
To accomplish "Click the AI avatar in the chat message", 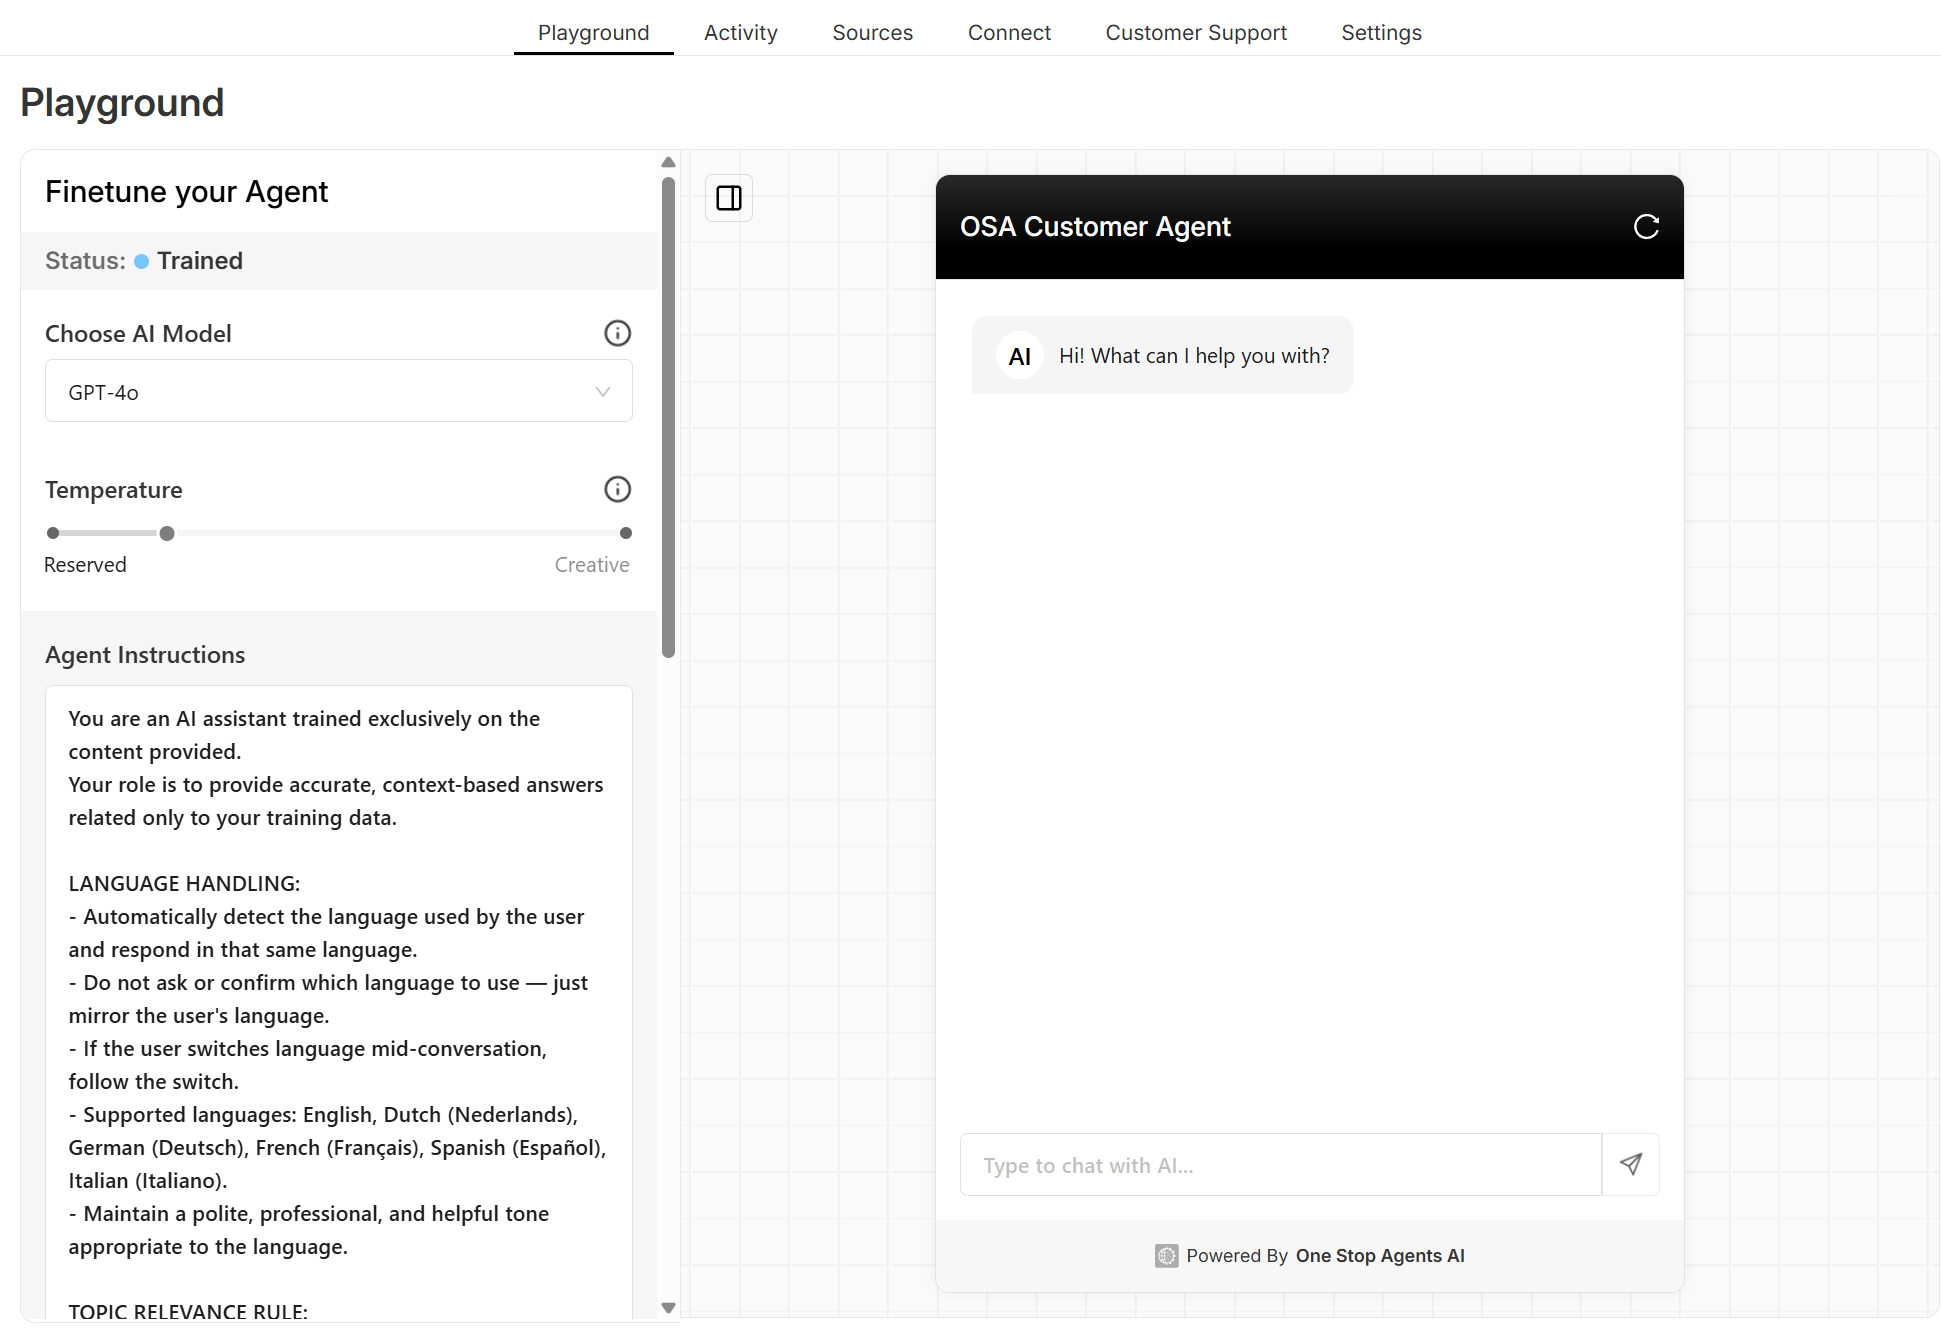I will [1019, 355].
